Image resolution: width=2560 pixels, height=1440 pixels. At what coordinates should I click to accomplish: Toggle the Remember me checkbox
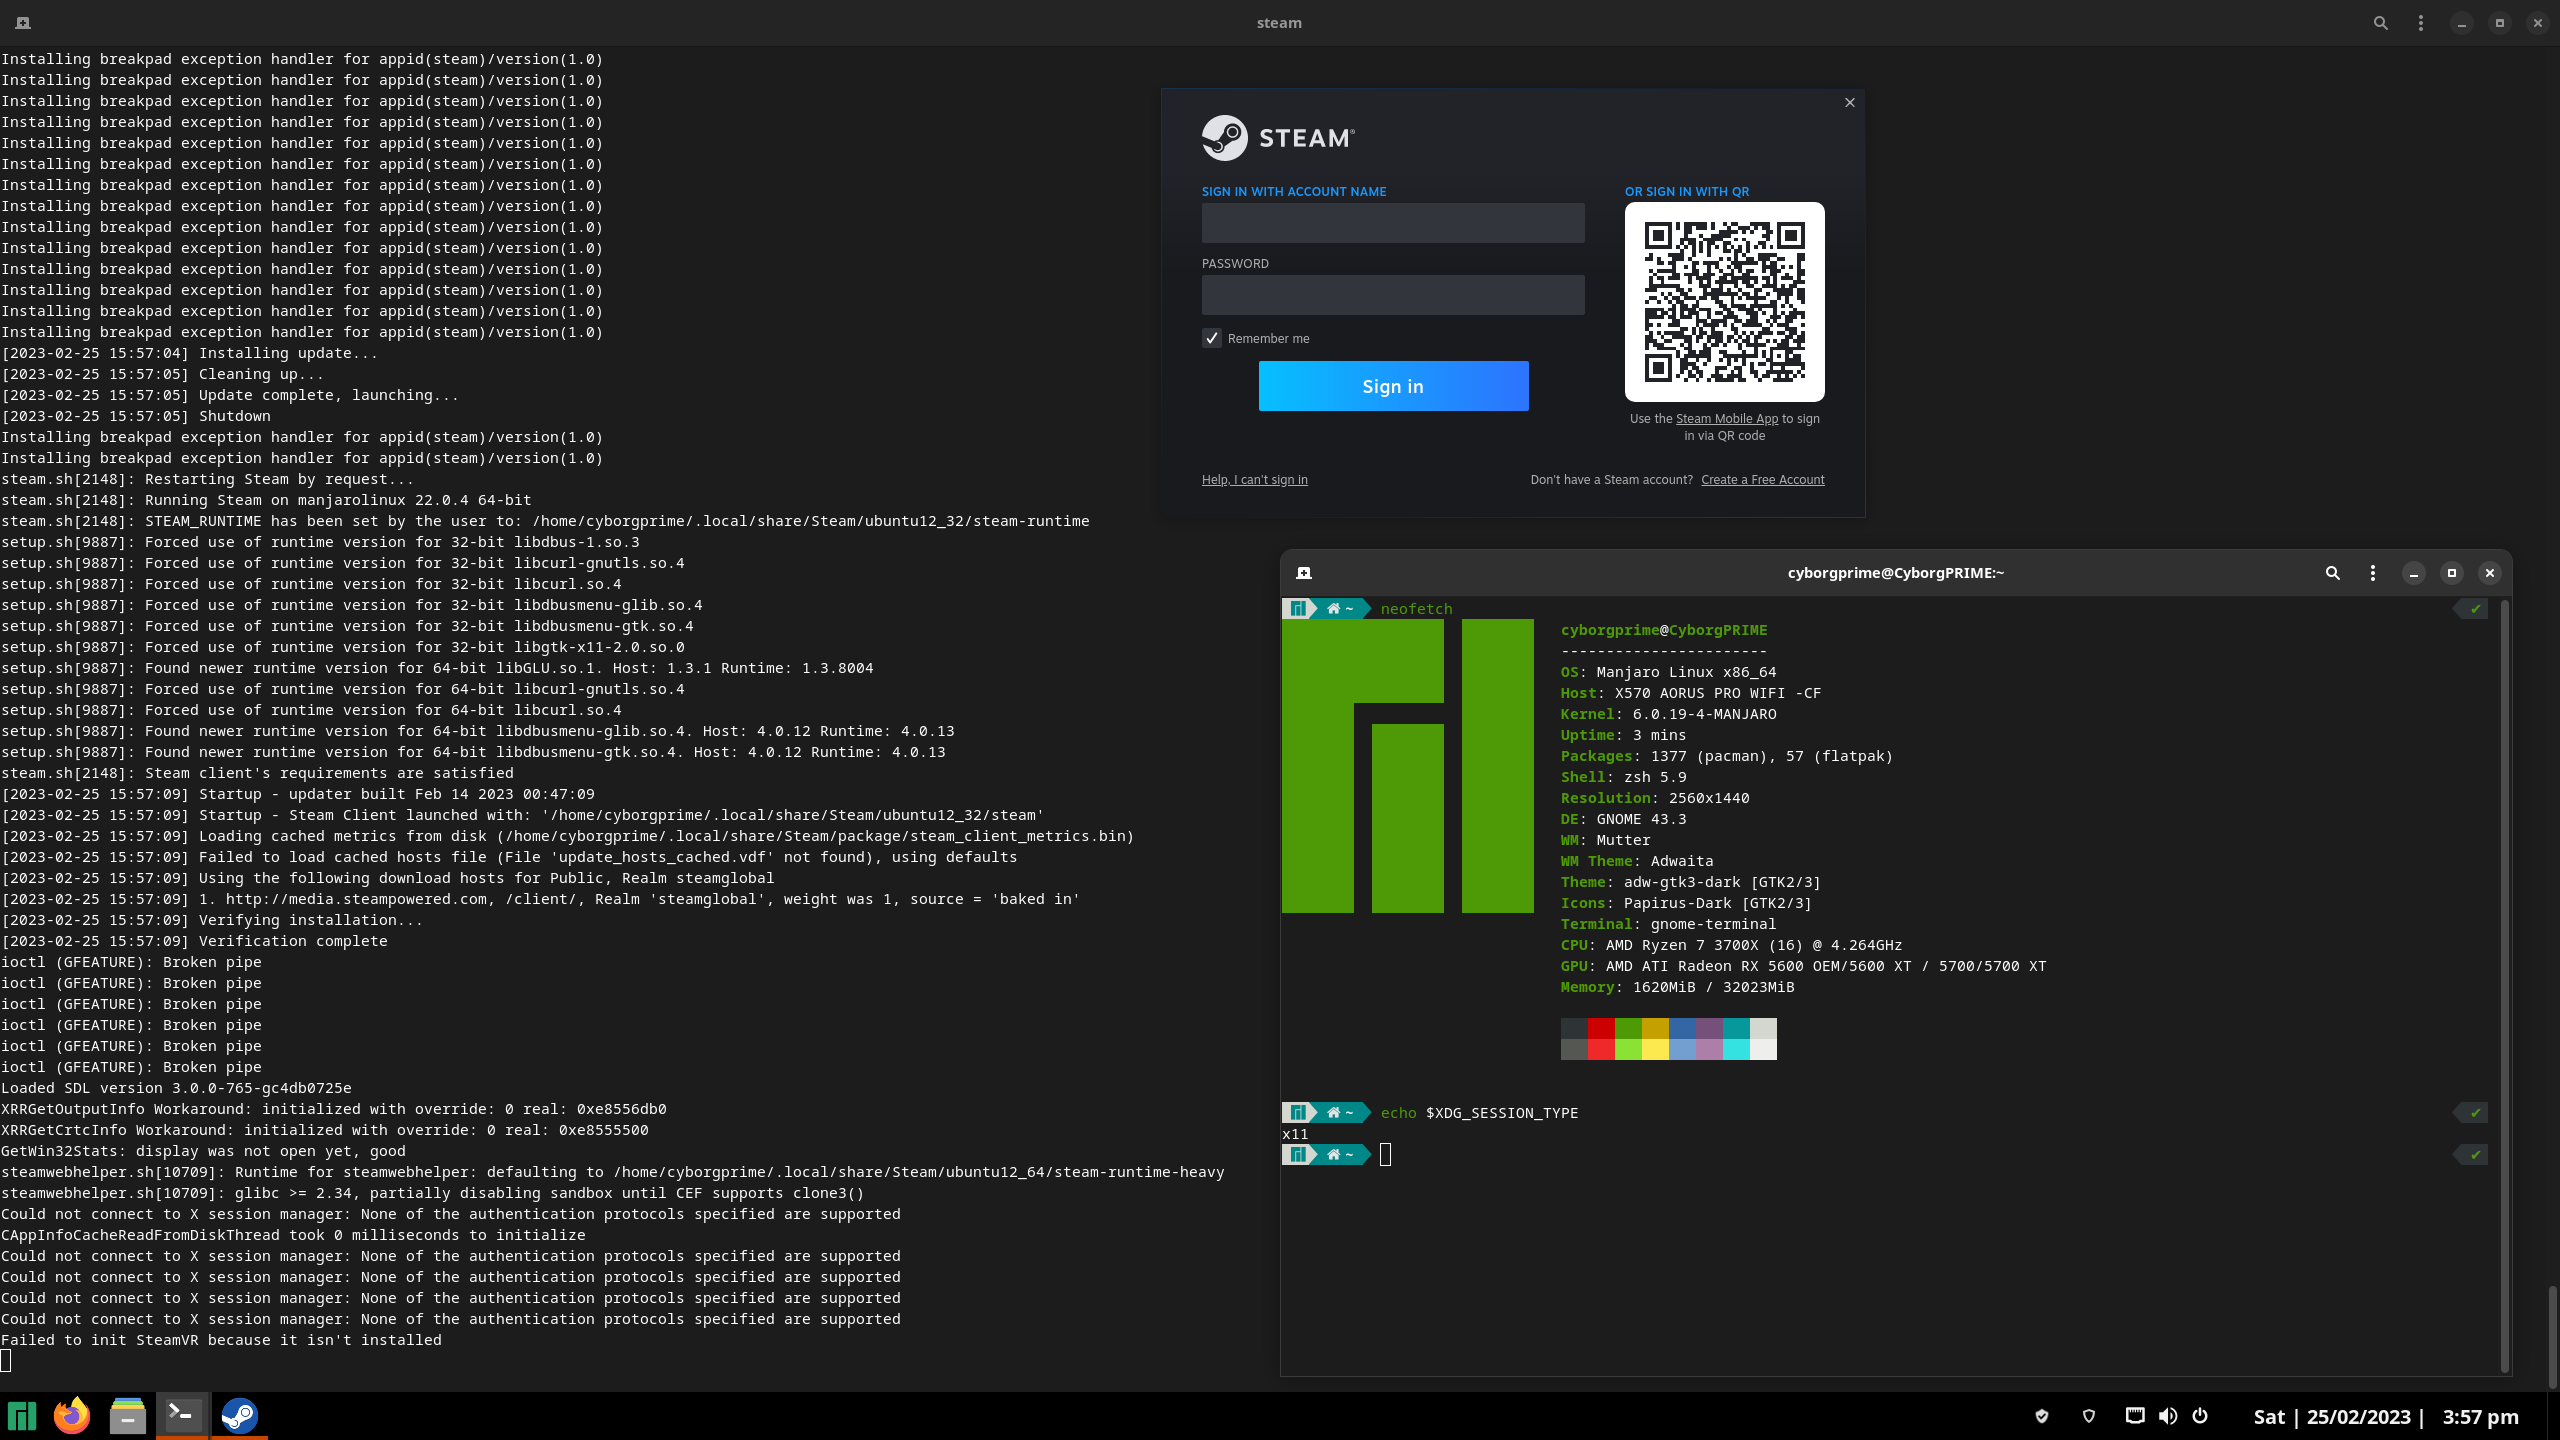point(1211,338)
